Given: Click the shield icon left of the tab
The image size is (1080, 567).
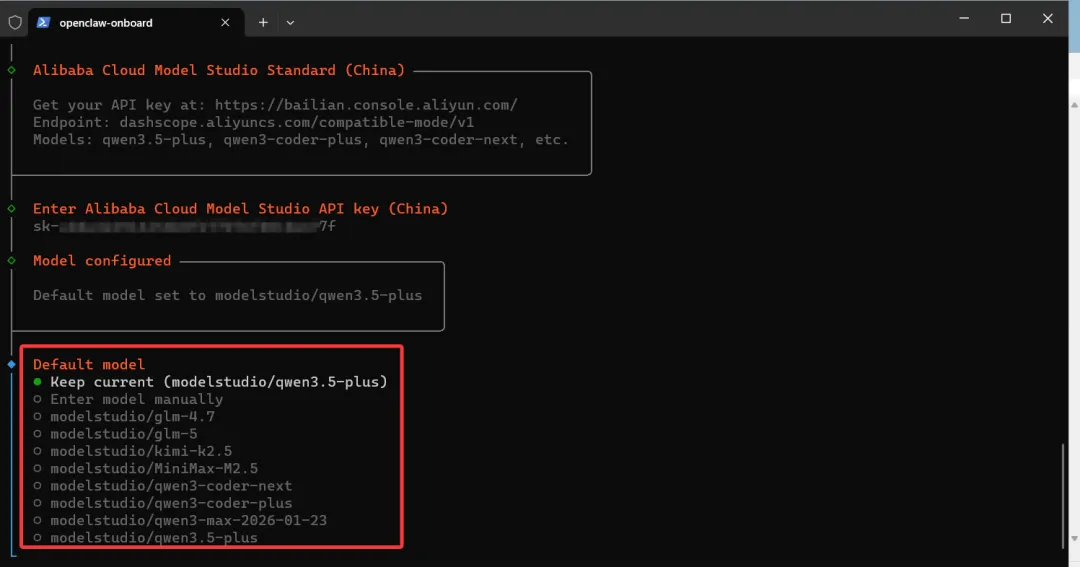Looking at the screenshot, I should coord(14,23).
